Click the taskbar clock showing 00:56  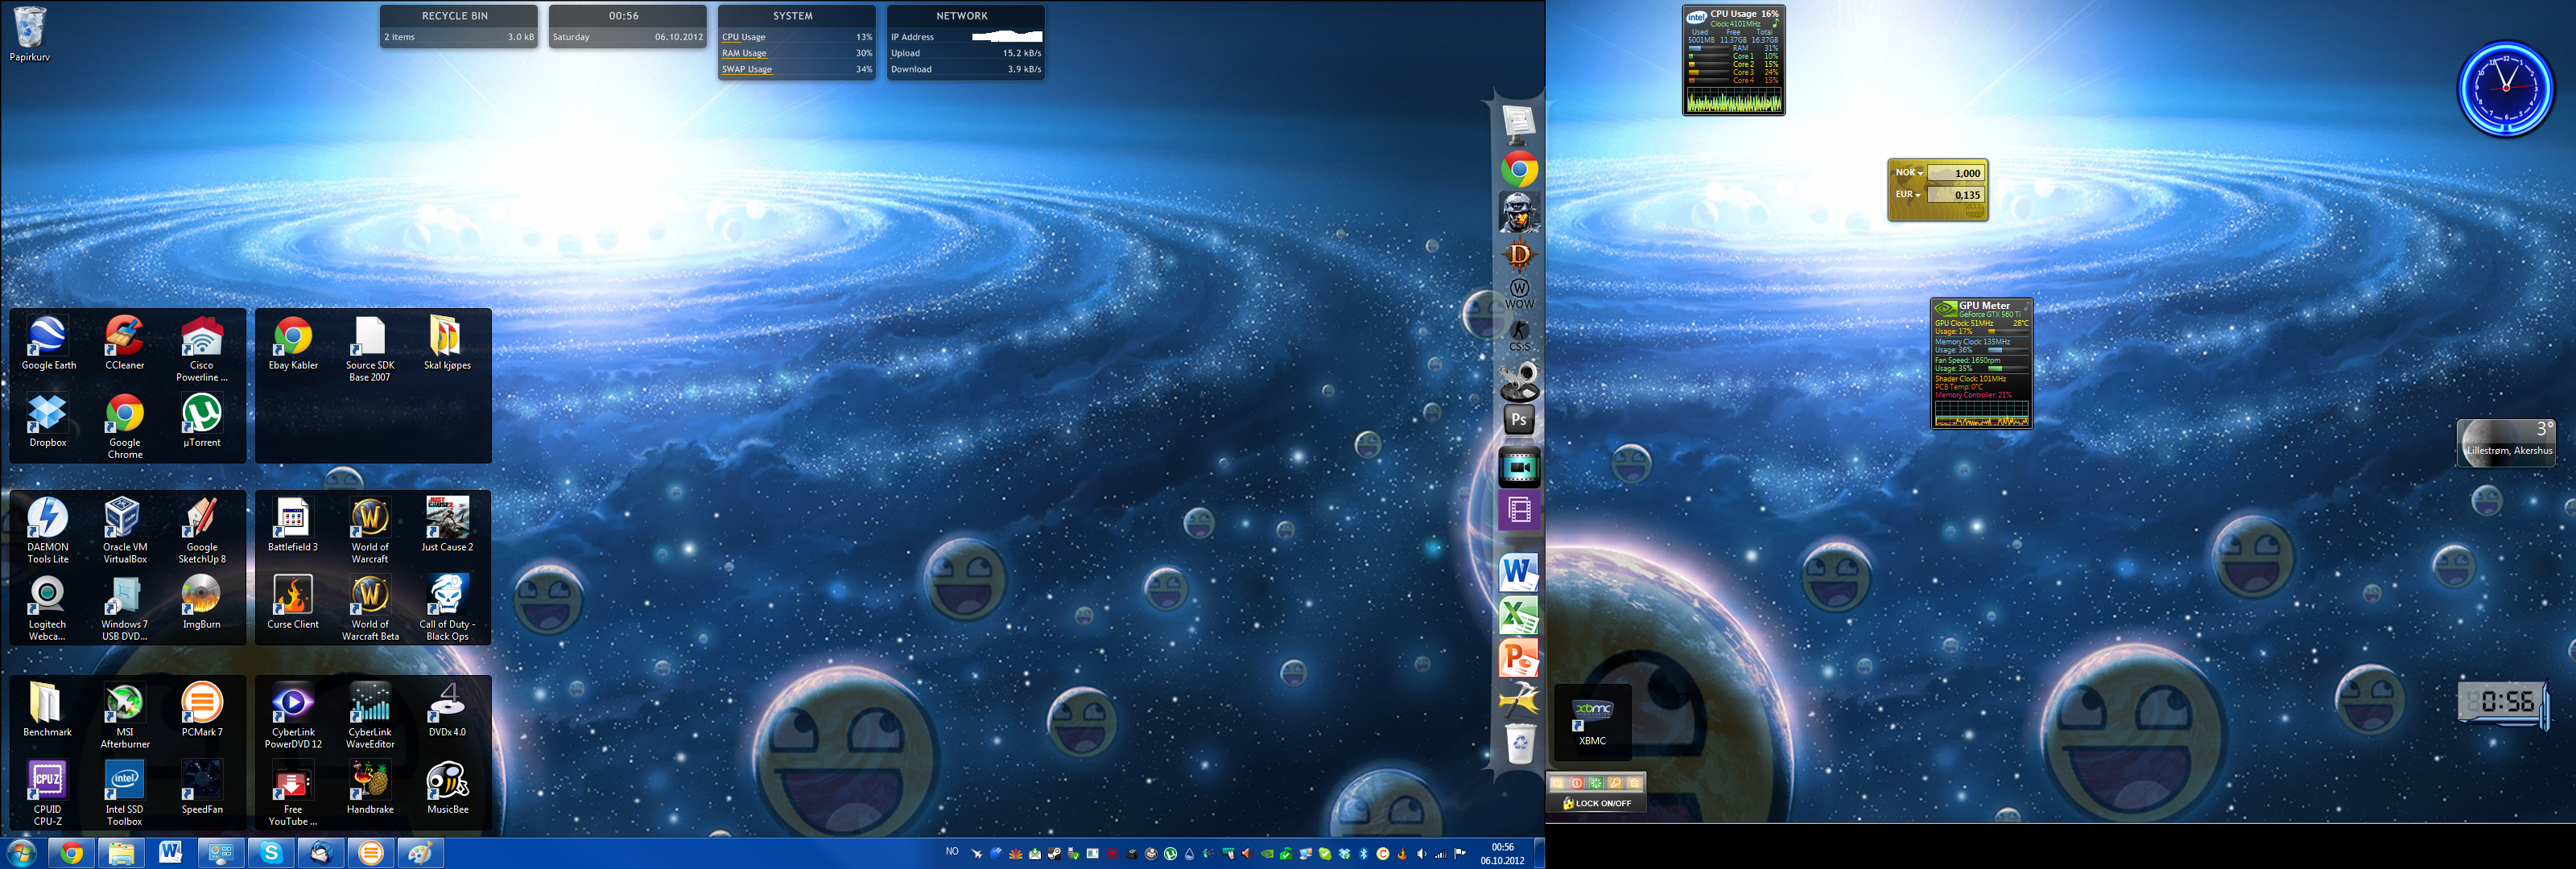[x=1502, y=853]
